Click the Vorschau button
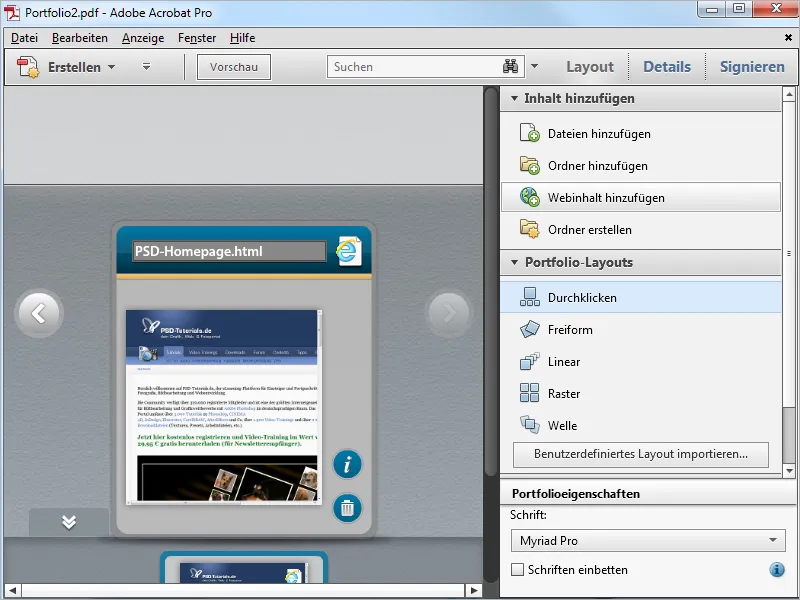This screenshot has height=600, width=800. click(234, 67)
